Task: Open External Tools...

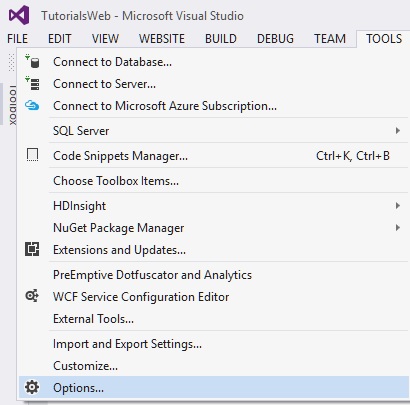Action: pyautogui.click(x=213, y=319)
